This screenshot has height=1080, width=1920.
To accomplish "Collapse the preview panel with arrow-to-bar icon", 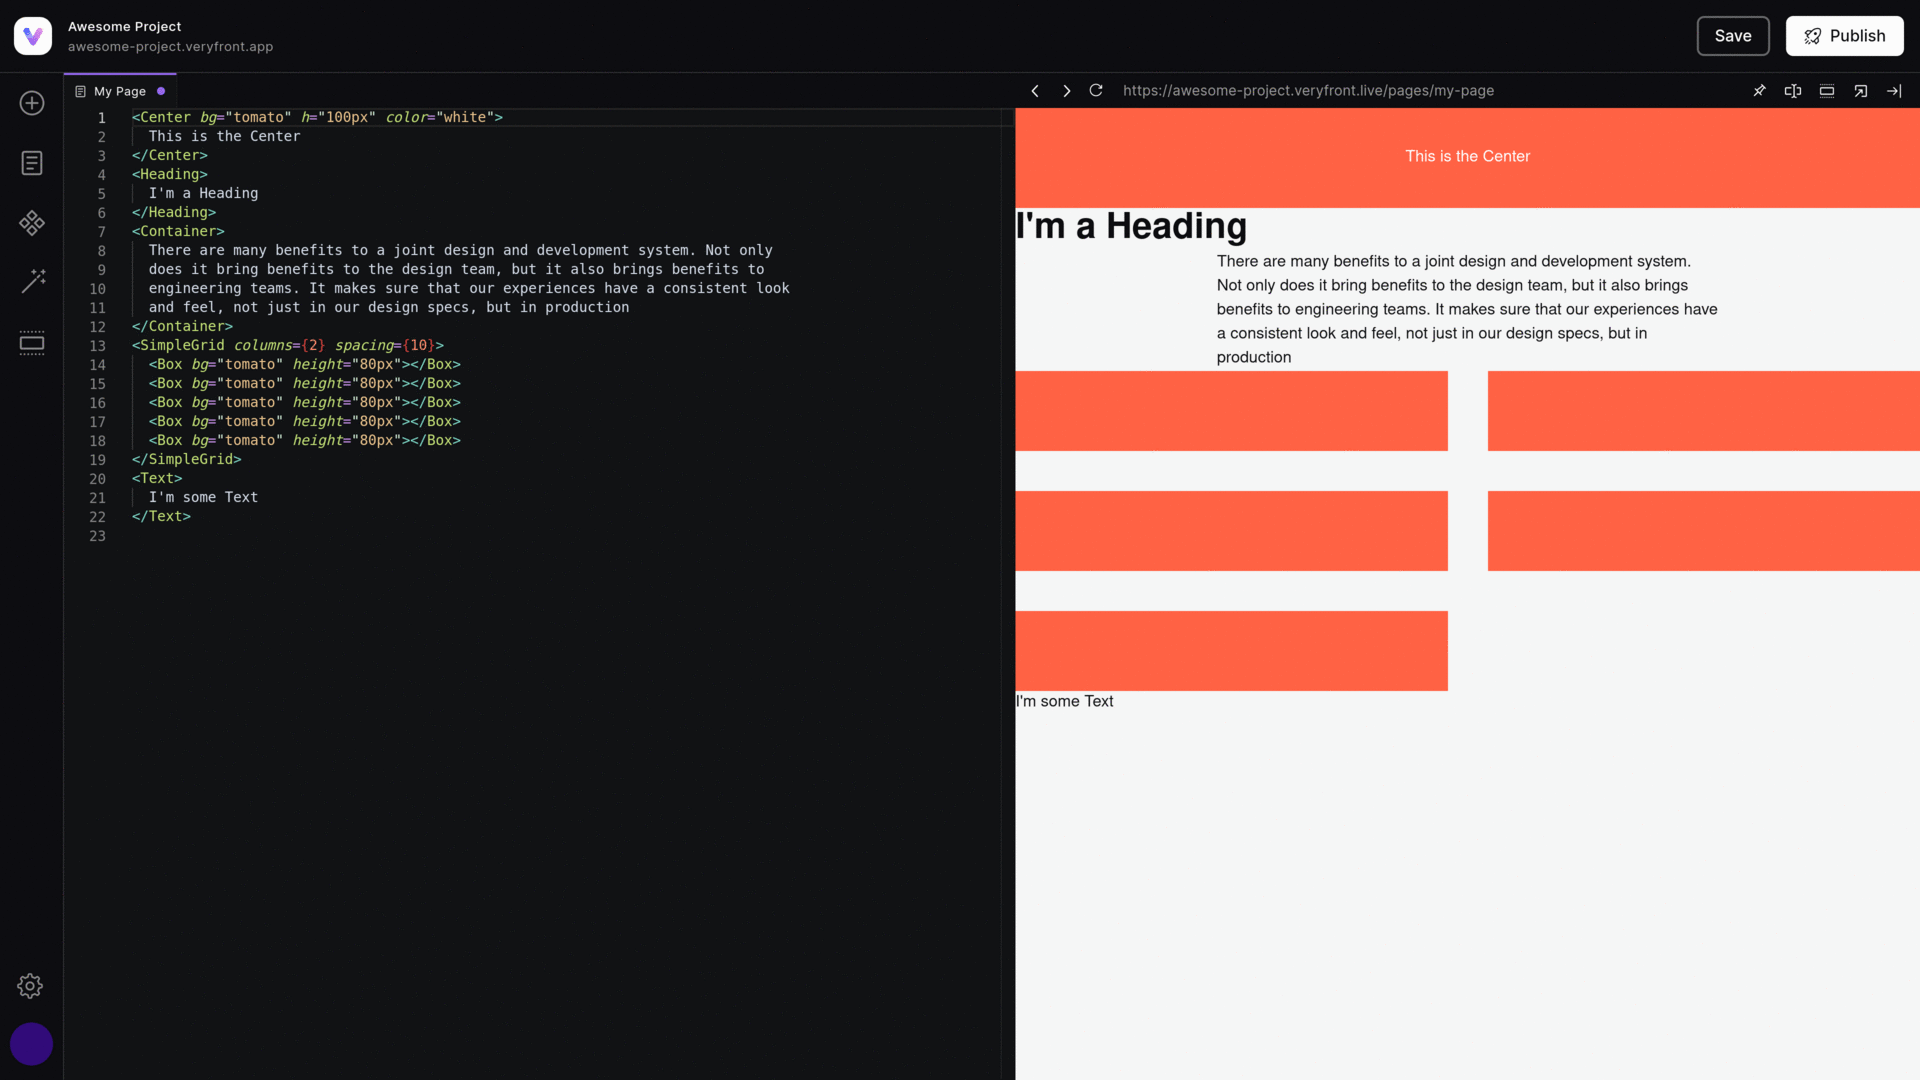I will click(1894, 91).
